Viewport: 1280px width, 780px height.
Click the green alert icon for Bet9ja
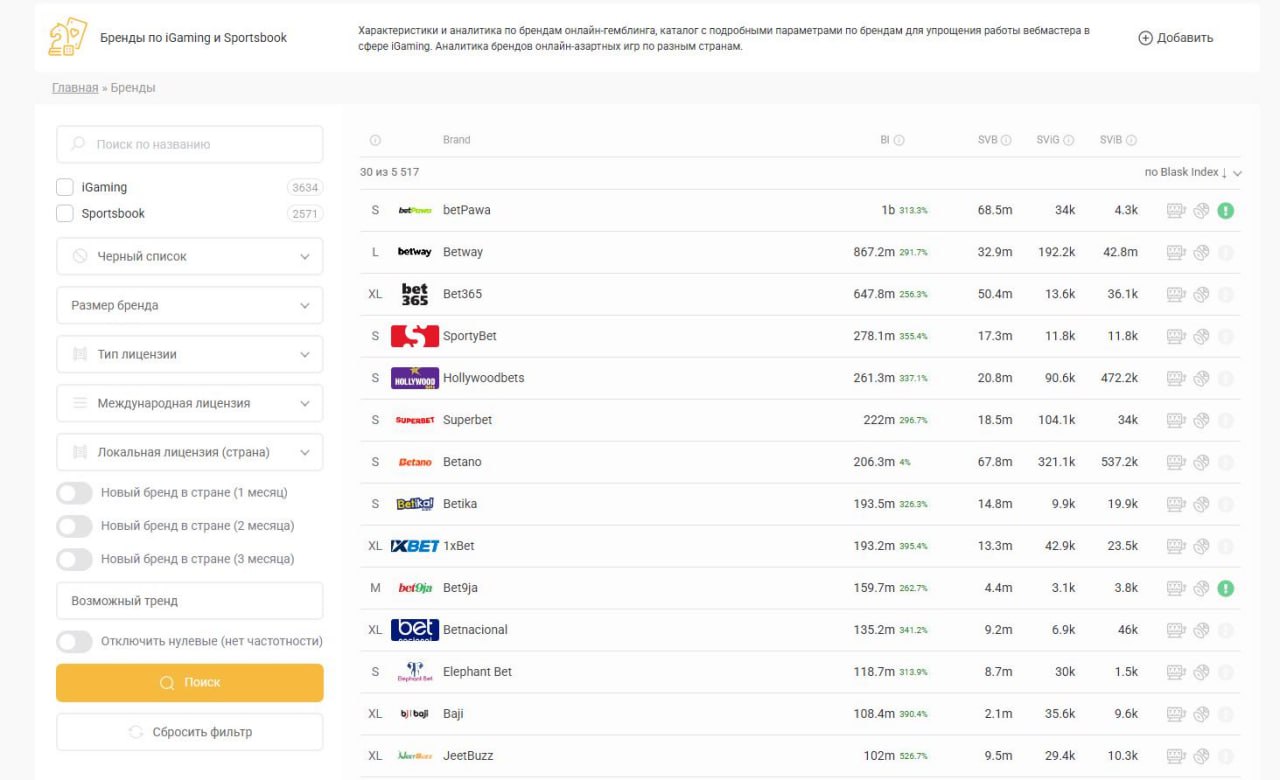coord(1226,589)
